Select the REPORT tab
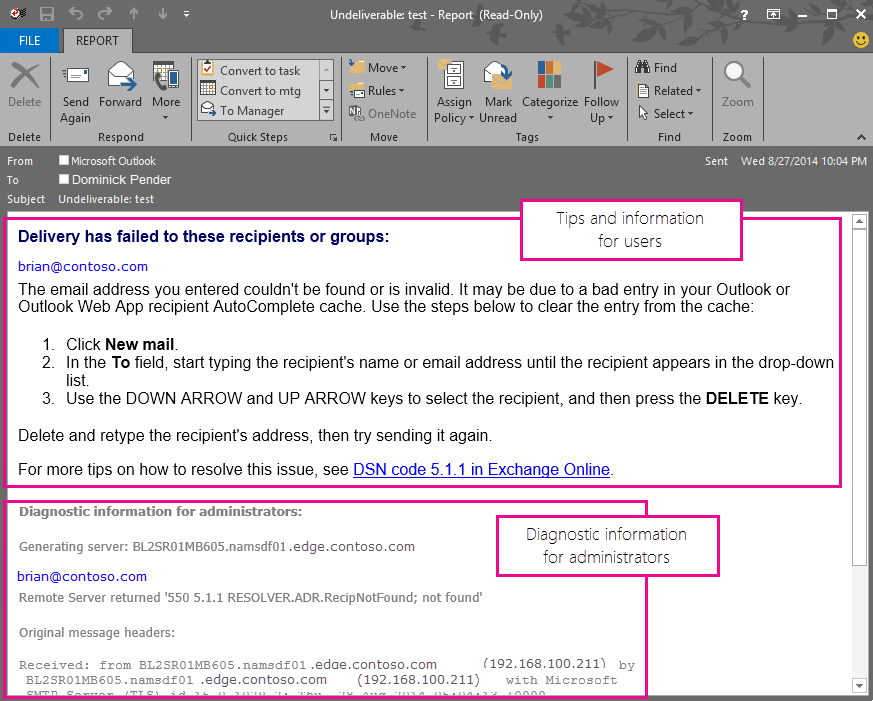The height and width of the screenshot is (701, 873). pos(97,41)
